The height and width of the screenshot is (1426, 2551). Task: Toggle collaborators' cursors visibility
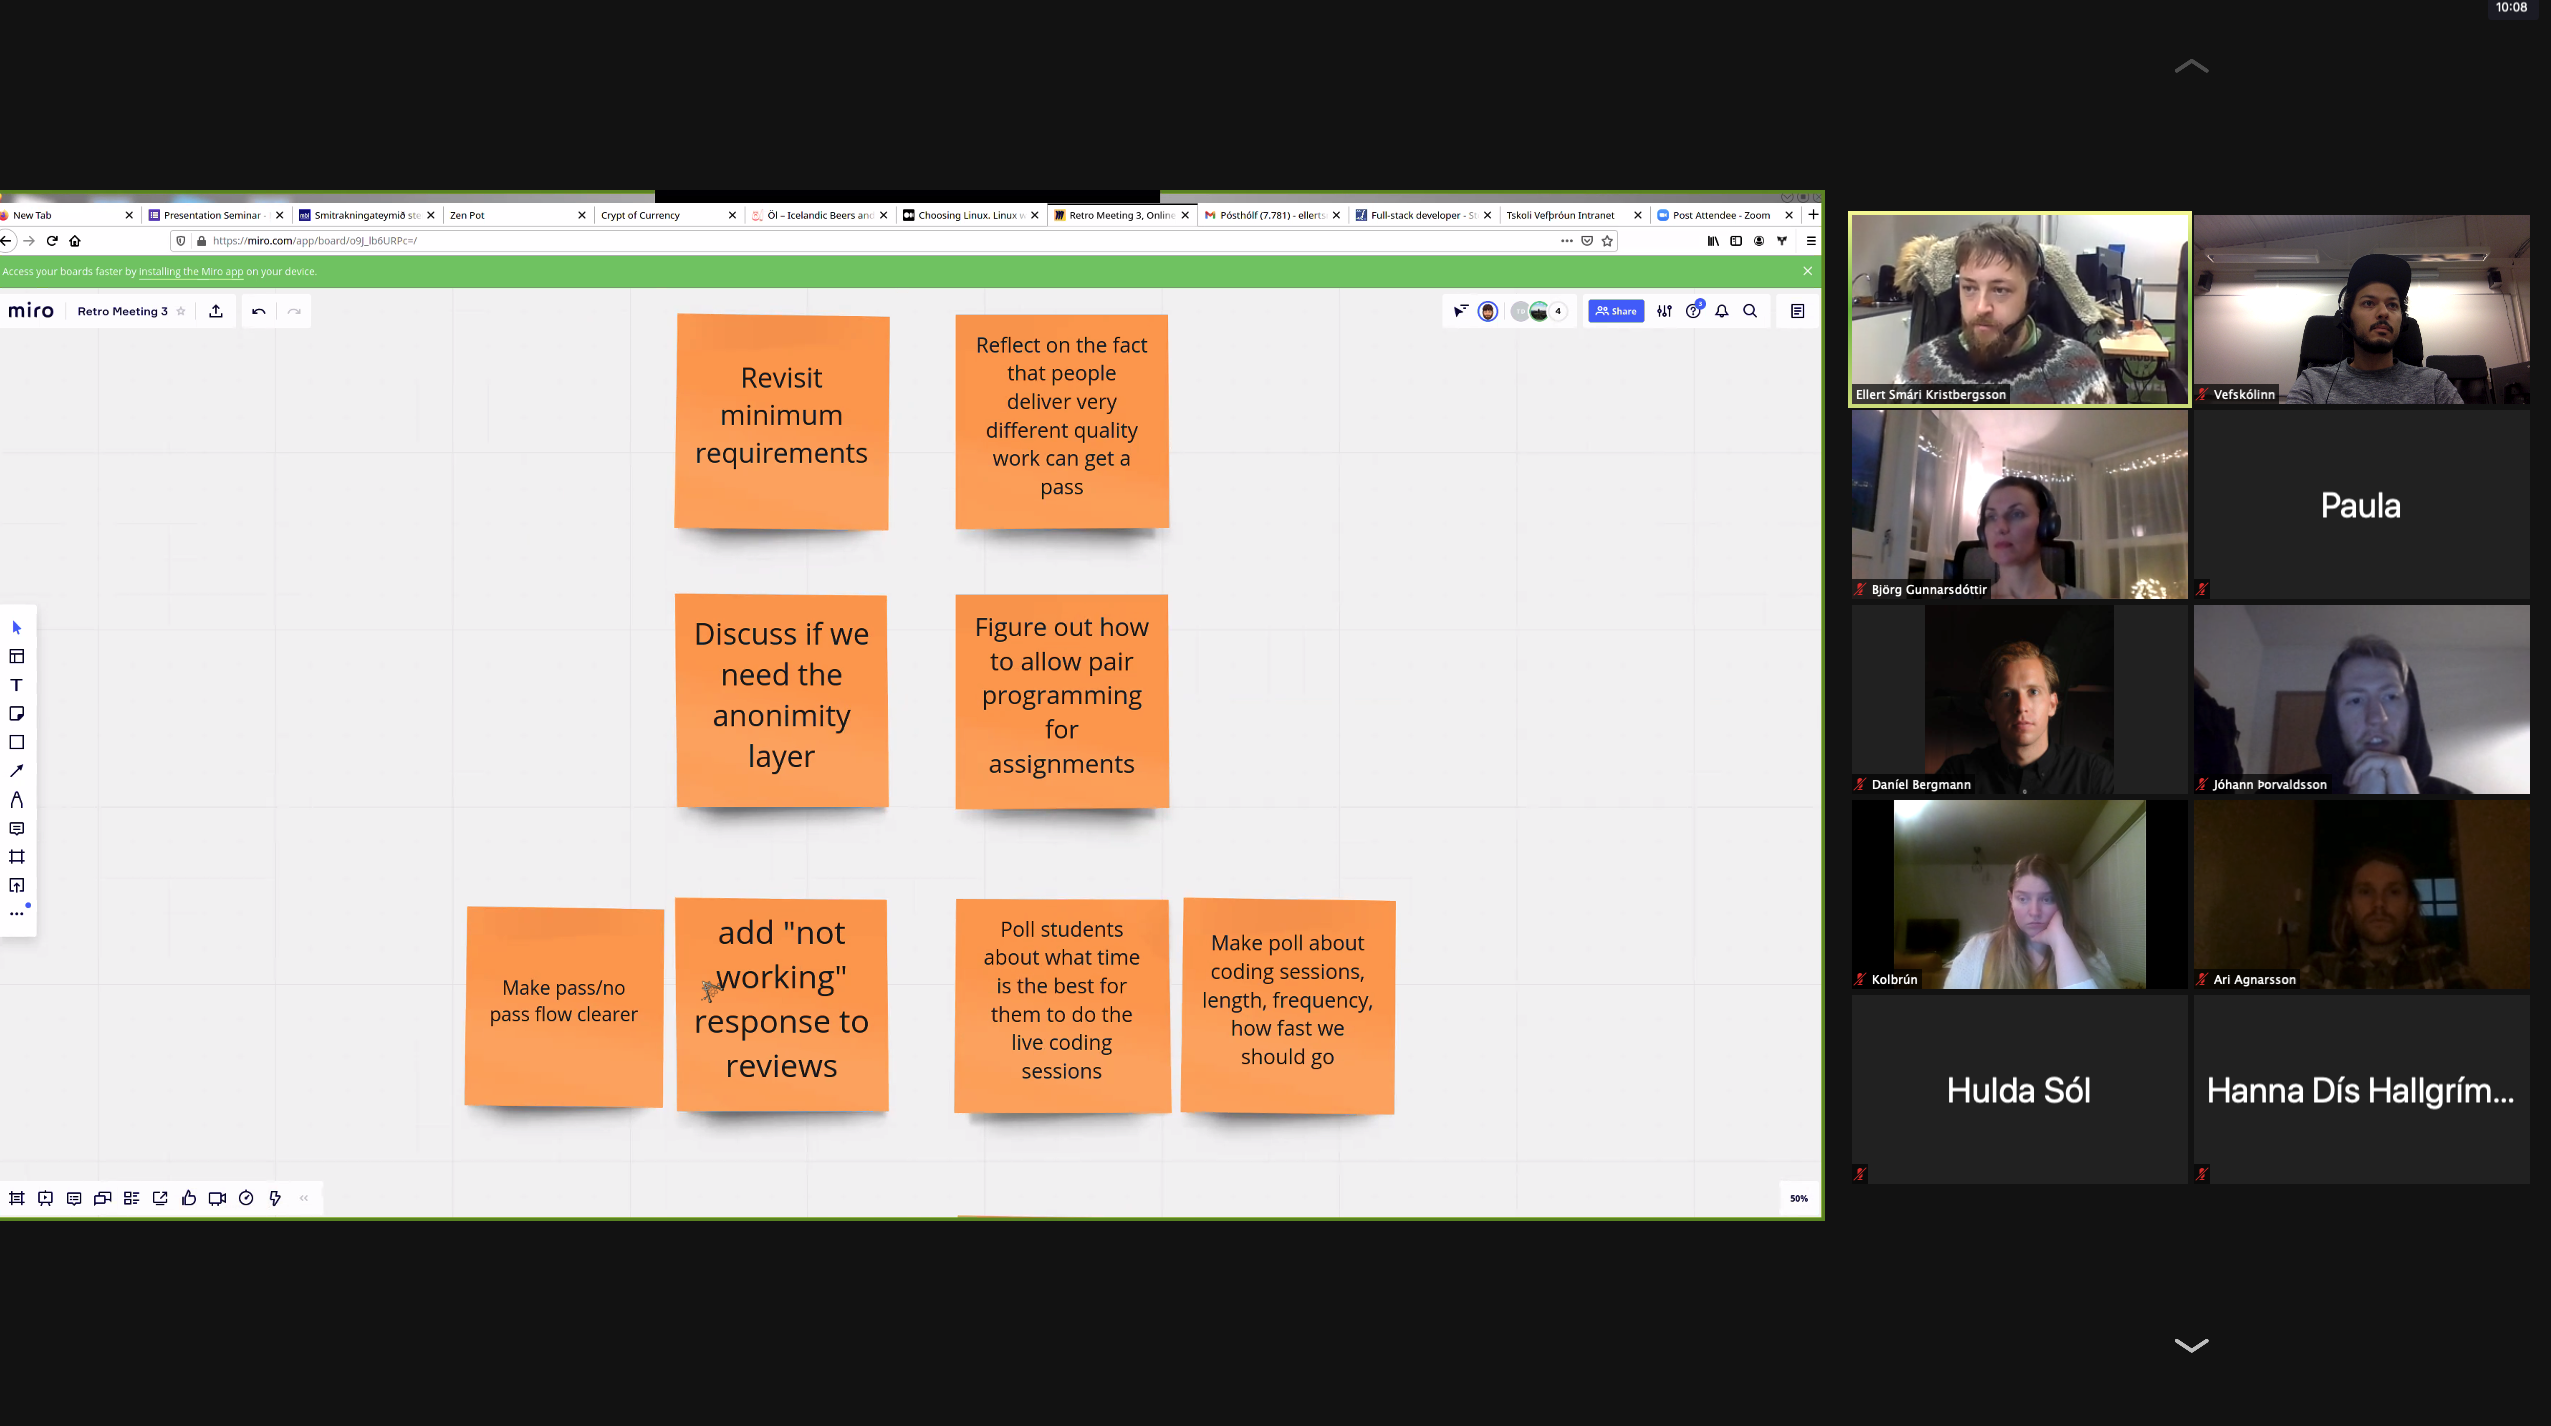pos(1460,311)
